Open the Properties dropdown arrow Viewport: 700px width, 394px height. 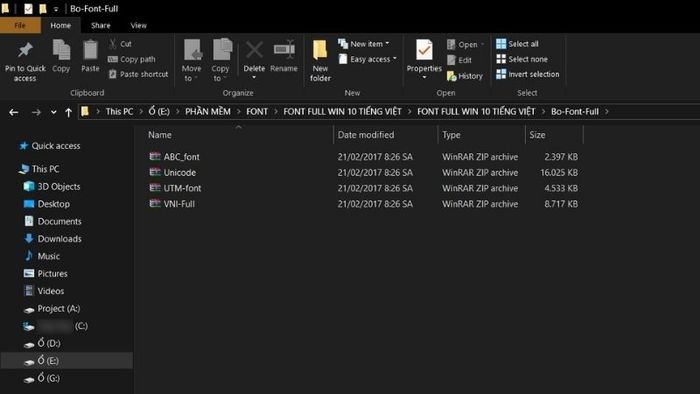click(424, 78)
